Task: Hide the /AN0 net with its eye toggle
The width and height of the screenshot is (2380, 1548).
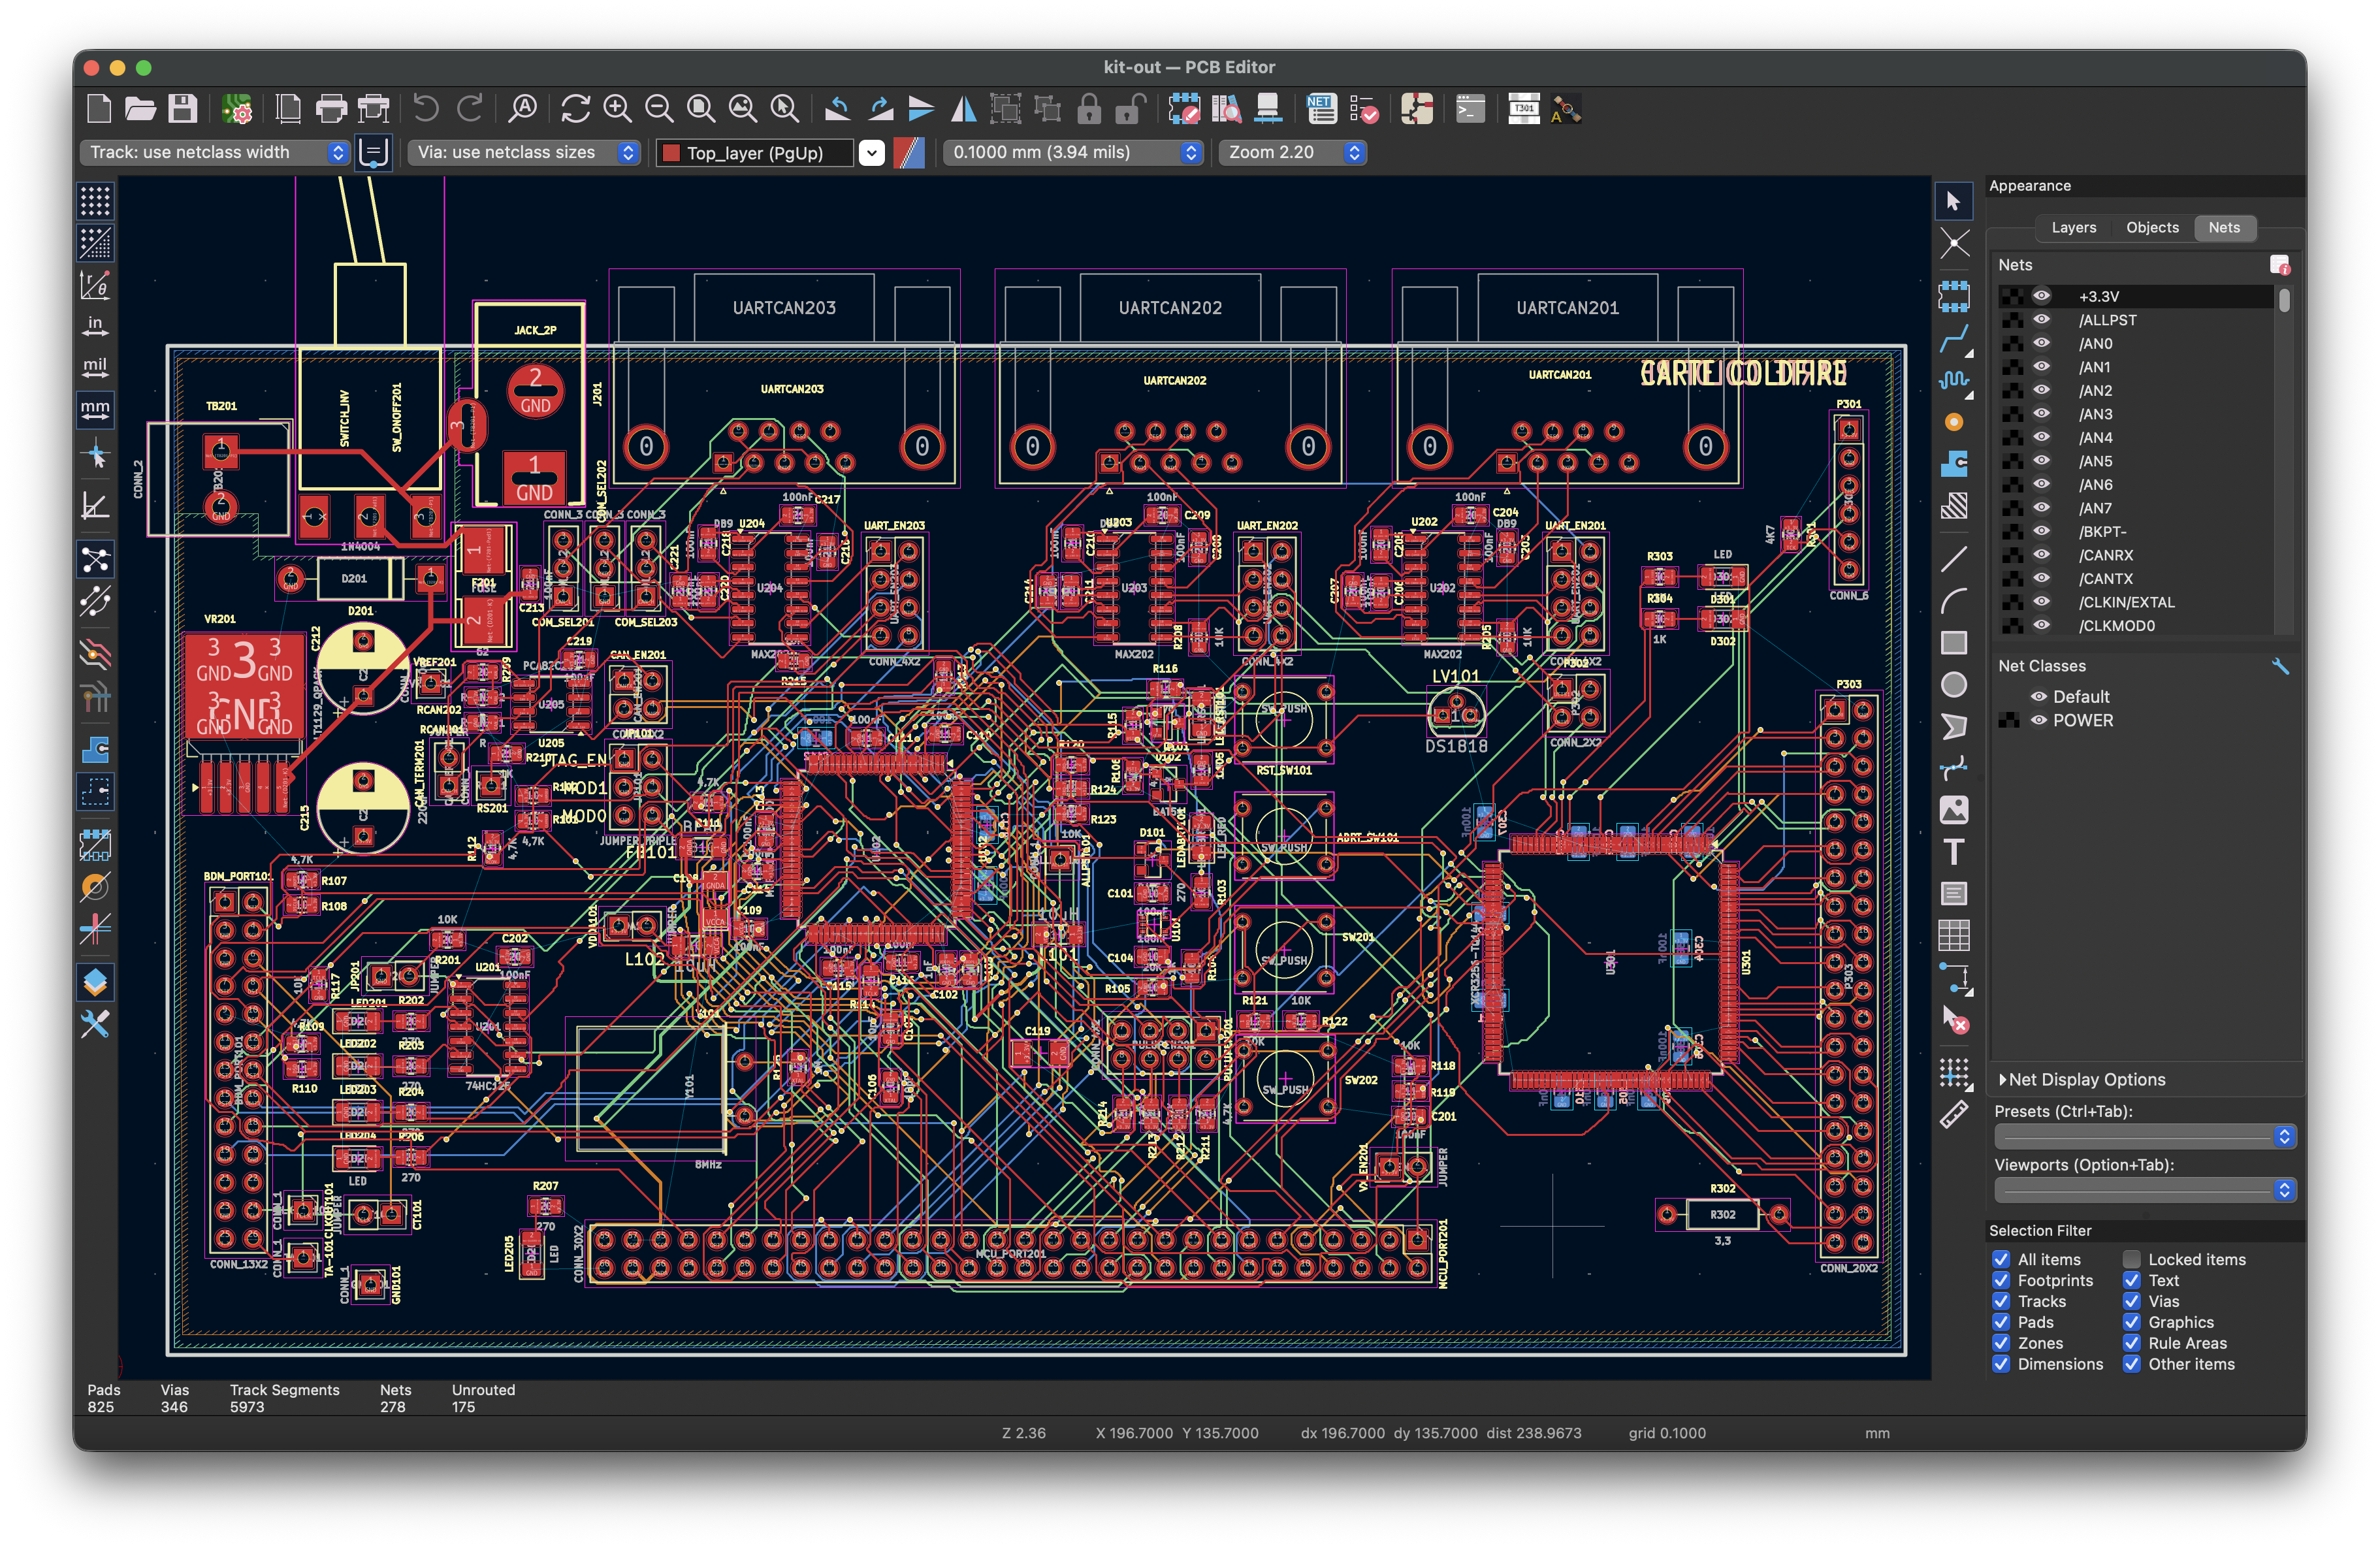Action: click(2041, 343)
